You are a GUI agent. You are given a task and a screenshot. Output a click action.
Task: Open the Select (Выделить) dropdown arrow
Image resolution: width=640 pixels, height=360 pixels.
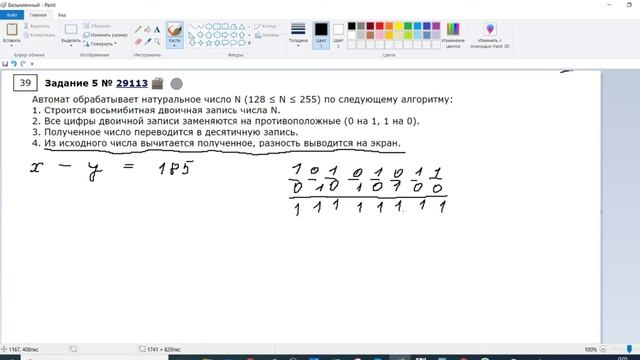click(71, 45)
